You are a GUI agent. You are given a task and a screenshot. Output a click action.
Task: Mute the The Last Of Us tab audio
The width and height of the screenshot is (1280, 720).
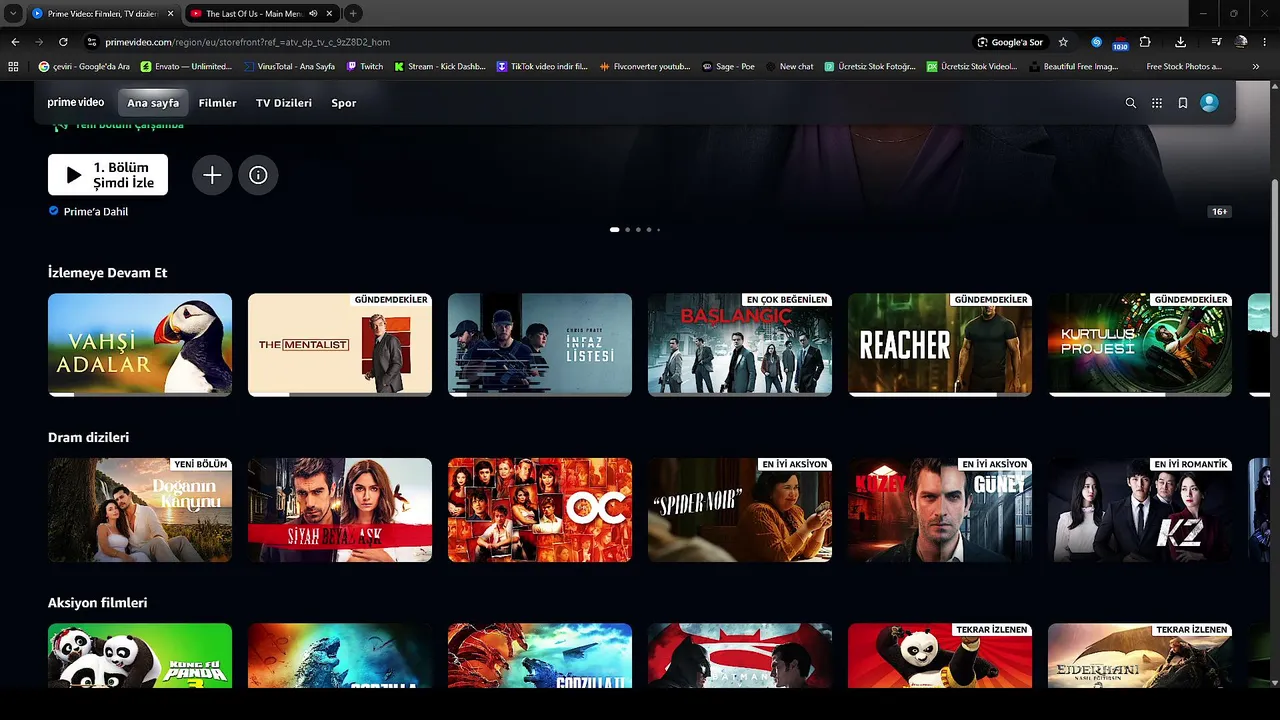point(313,14)
